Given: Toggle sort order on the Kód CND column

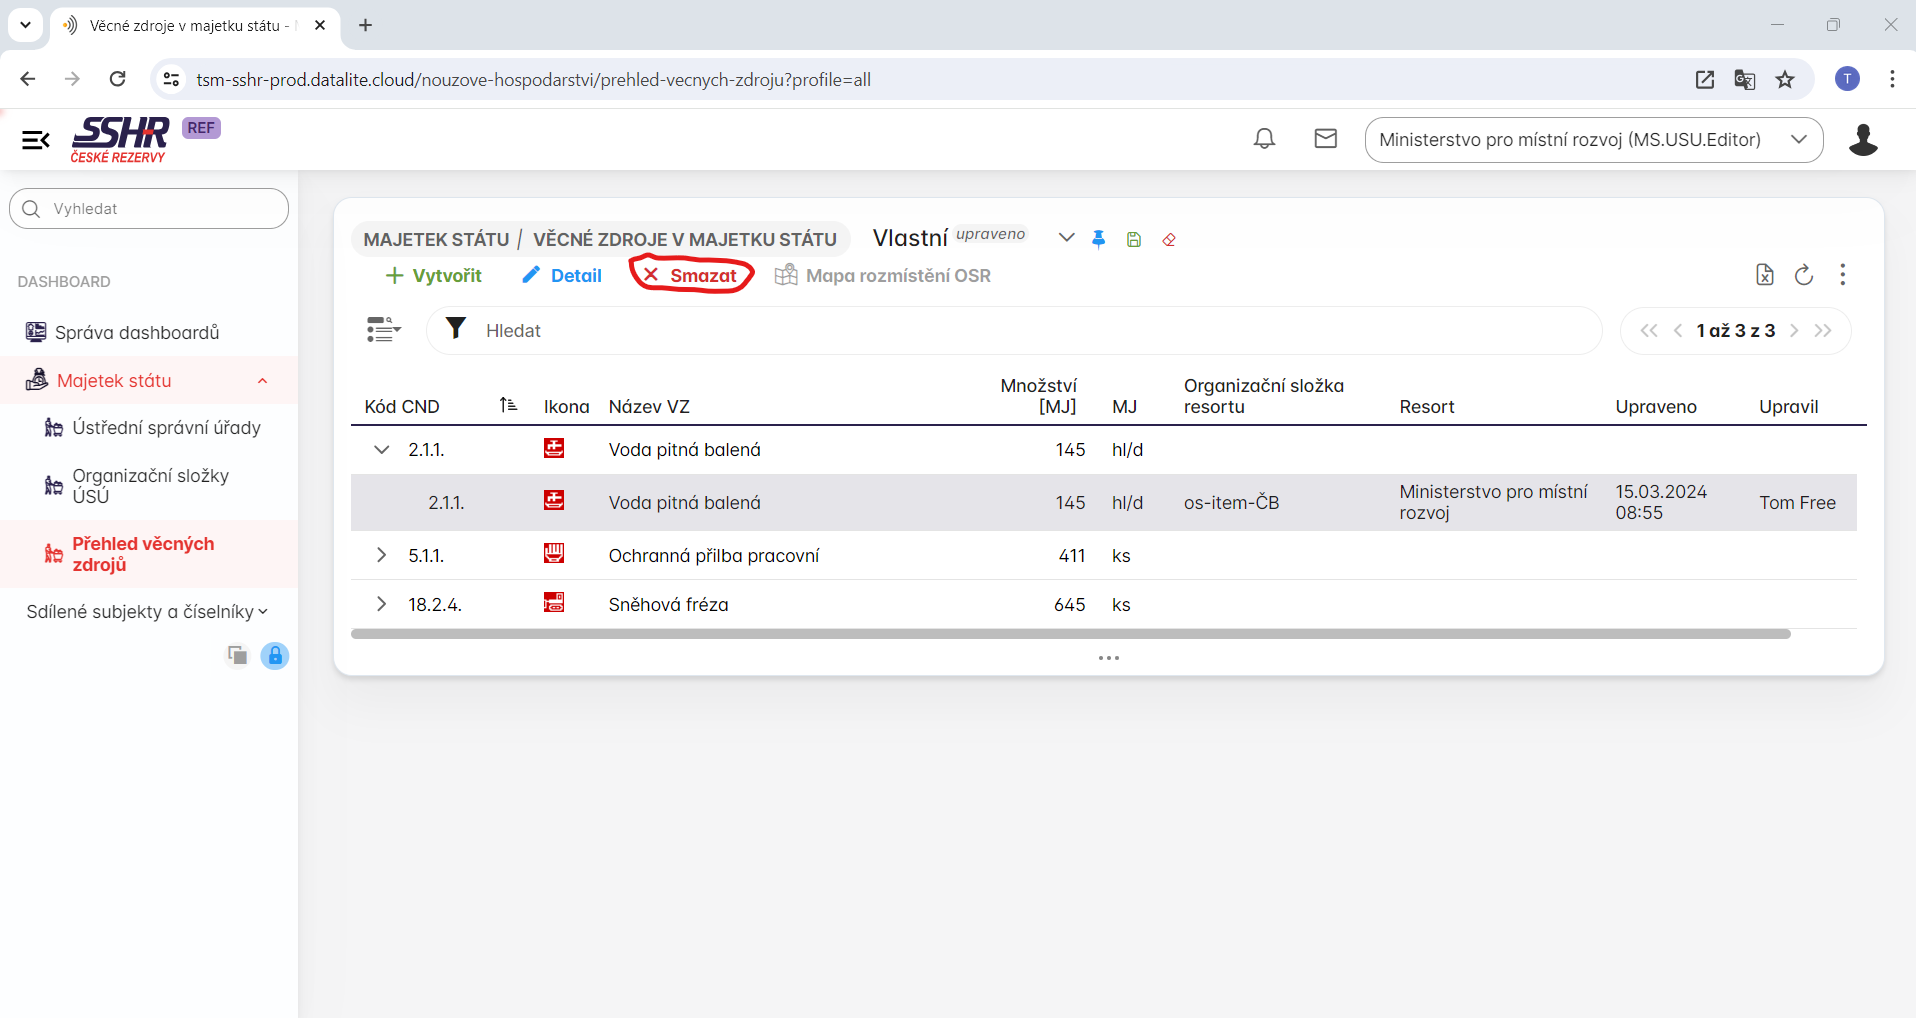Looking at the screenshot, I should pyautogui.click(x=508, y=405).
